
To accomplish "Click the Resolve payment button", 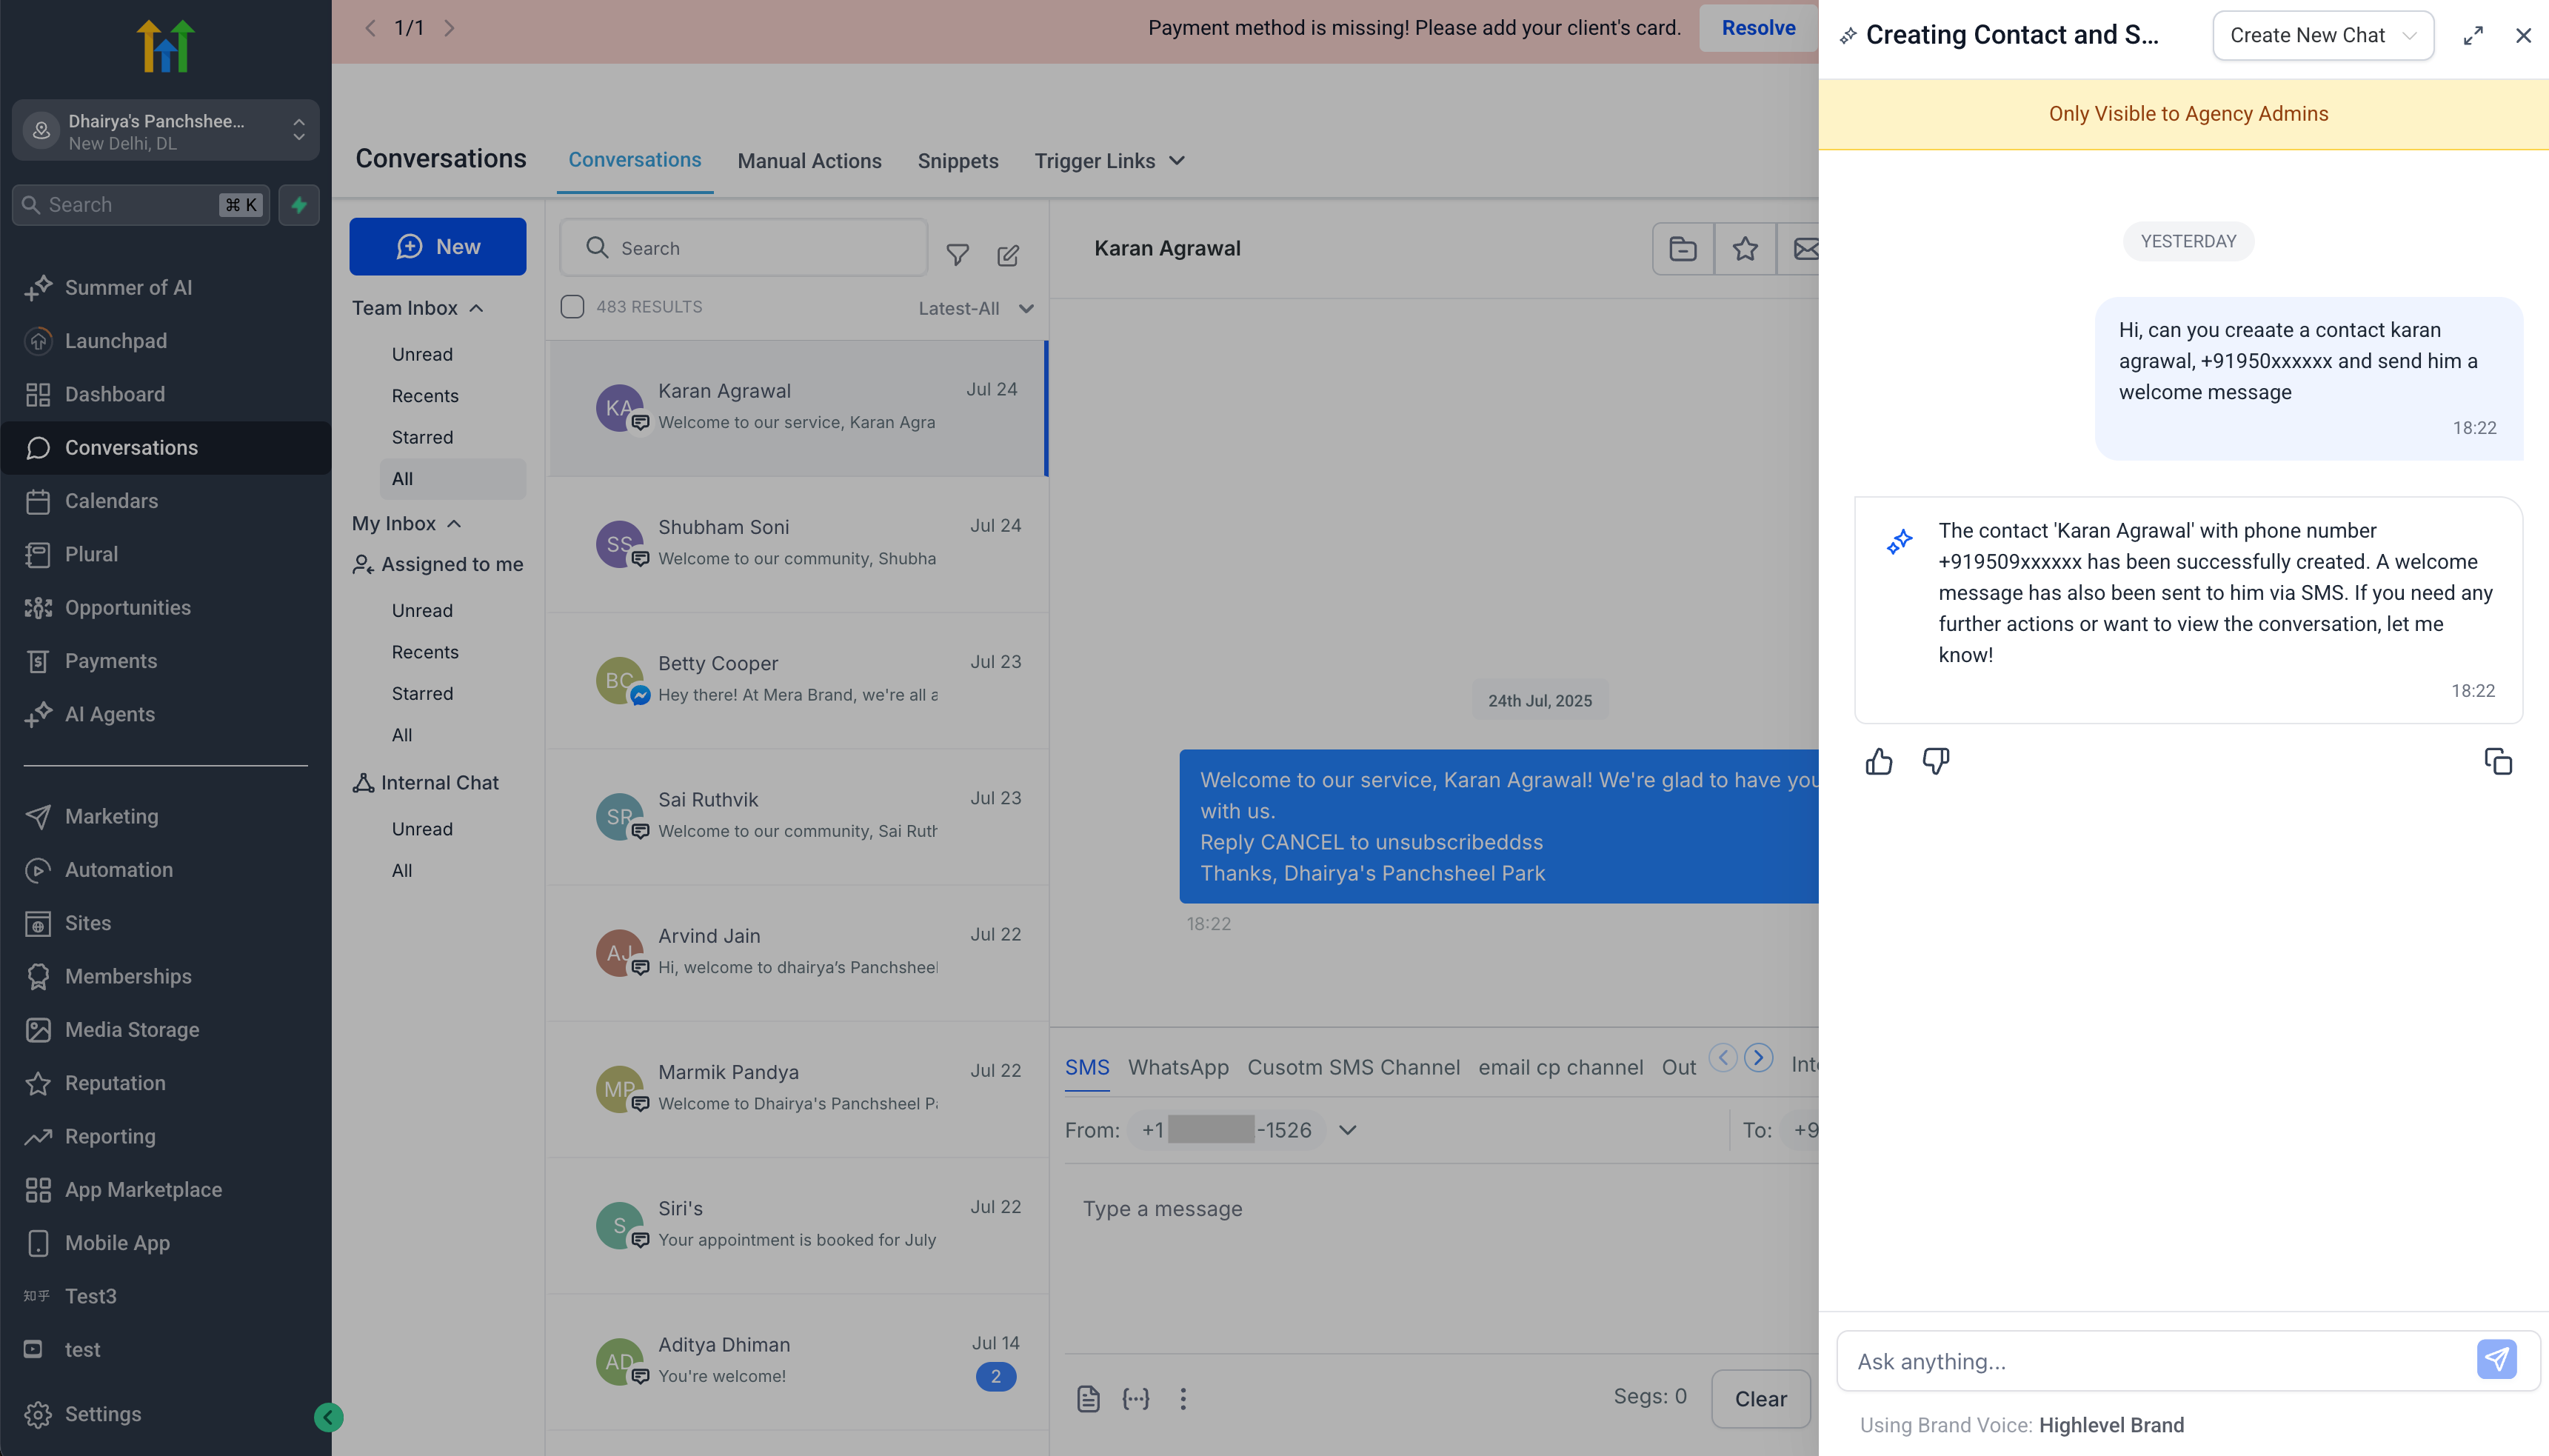I will tap(1757, 27).
